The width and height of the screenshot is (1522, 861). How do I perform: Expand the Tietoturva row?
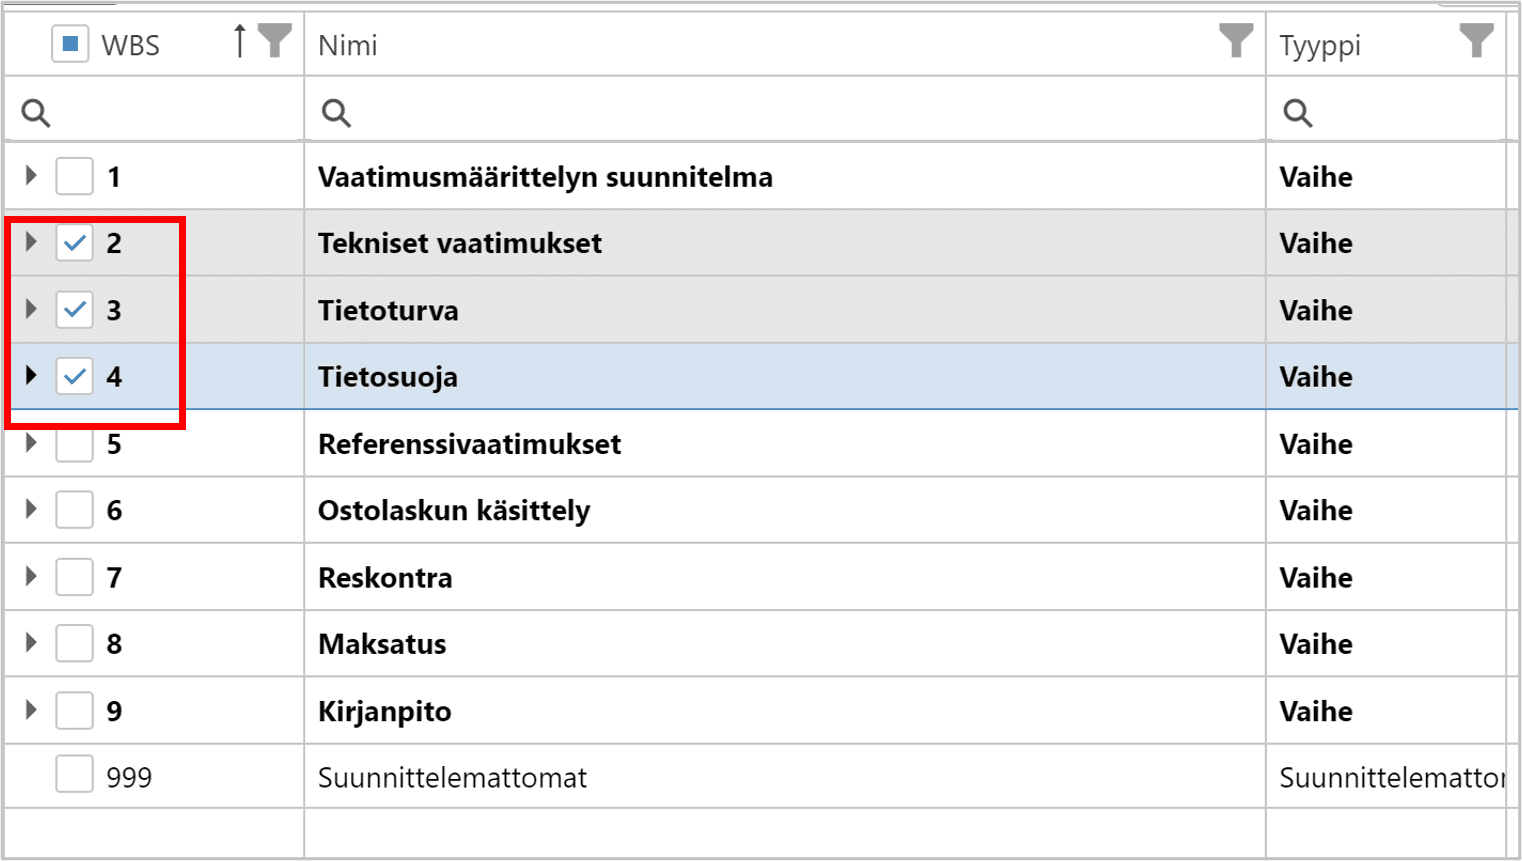click(31, 309)
